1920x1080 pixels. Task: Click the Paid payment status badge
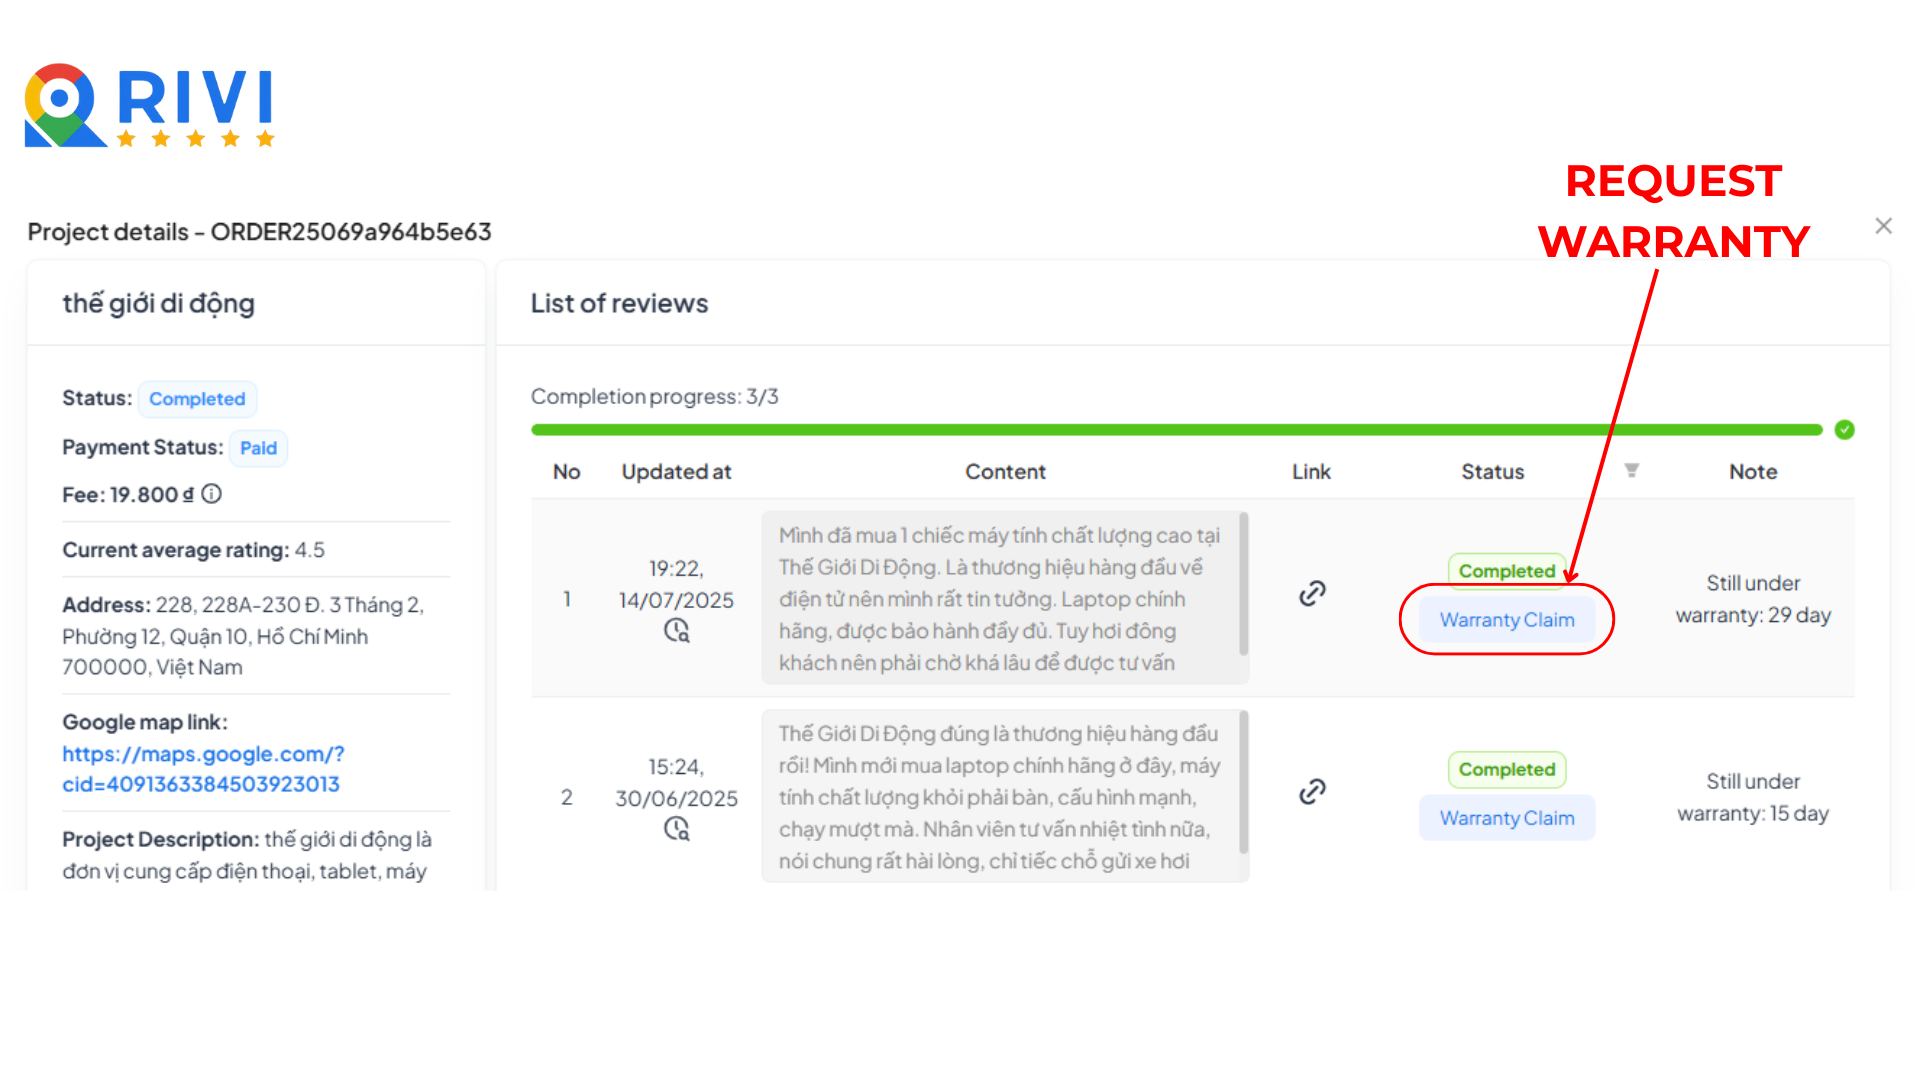point(258,448)
